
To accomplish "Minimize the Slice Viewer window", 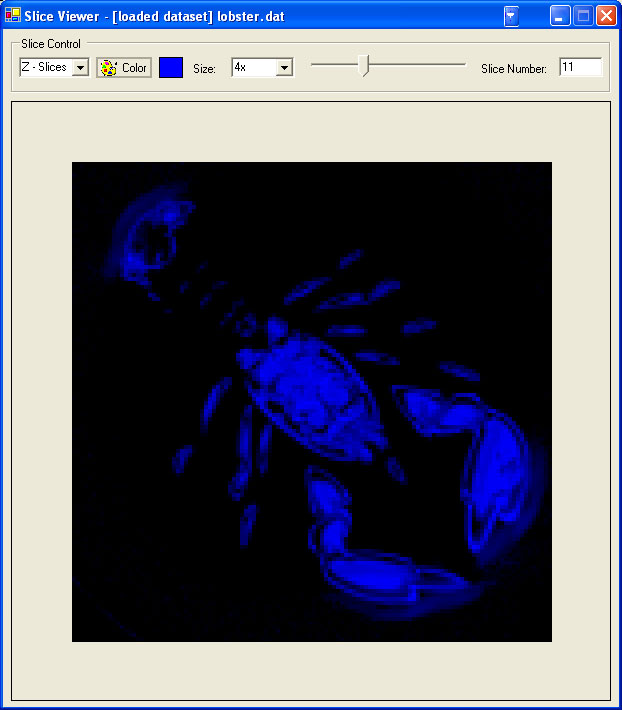I will (560, 16).
